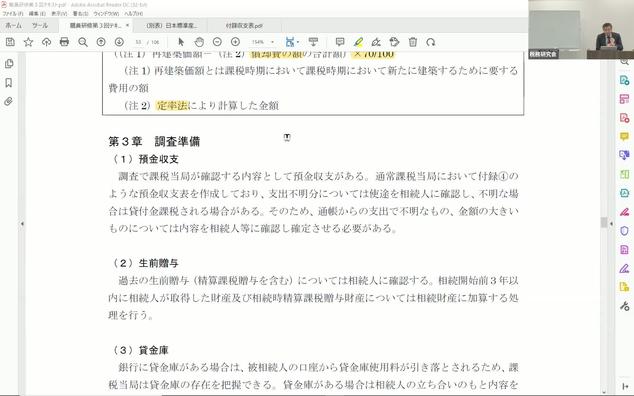634x396 pixels.
Task: Open the Edit PDF red tool
Action: tap(624, 118)
